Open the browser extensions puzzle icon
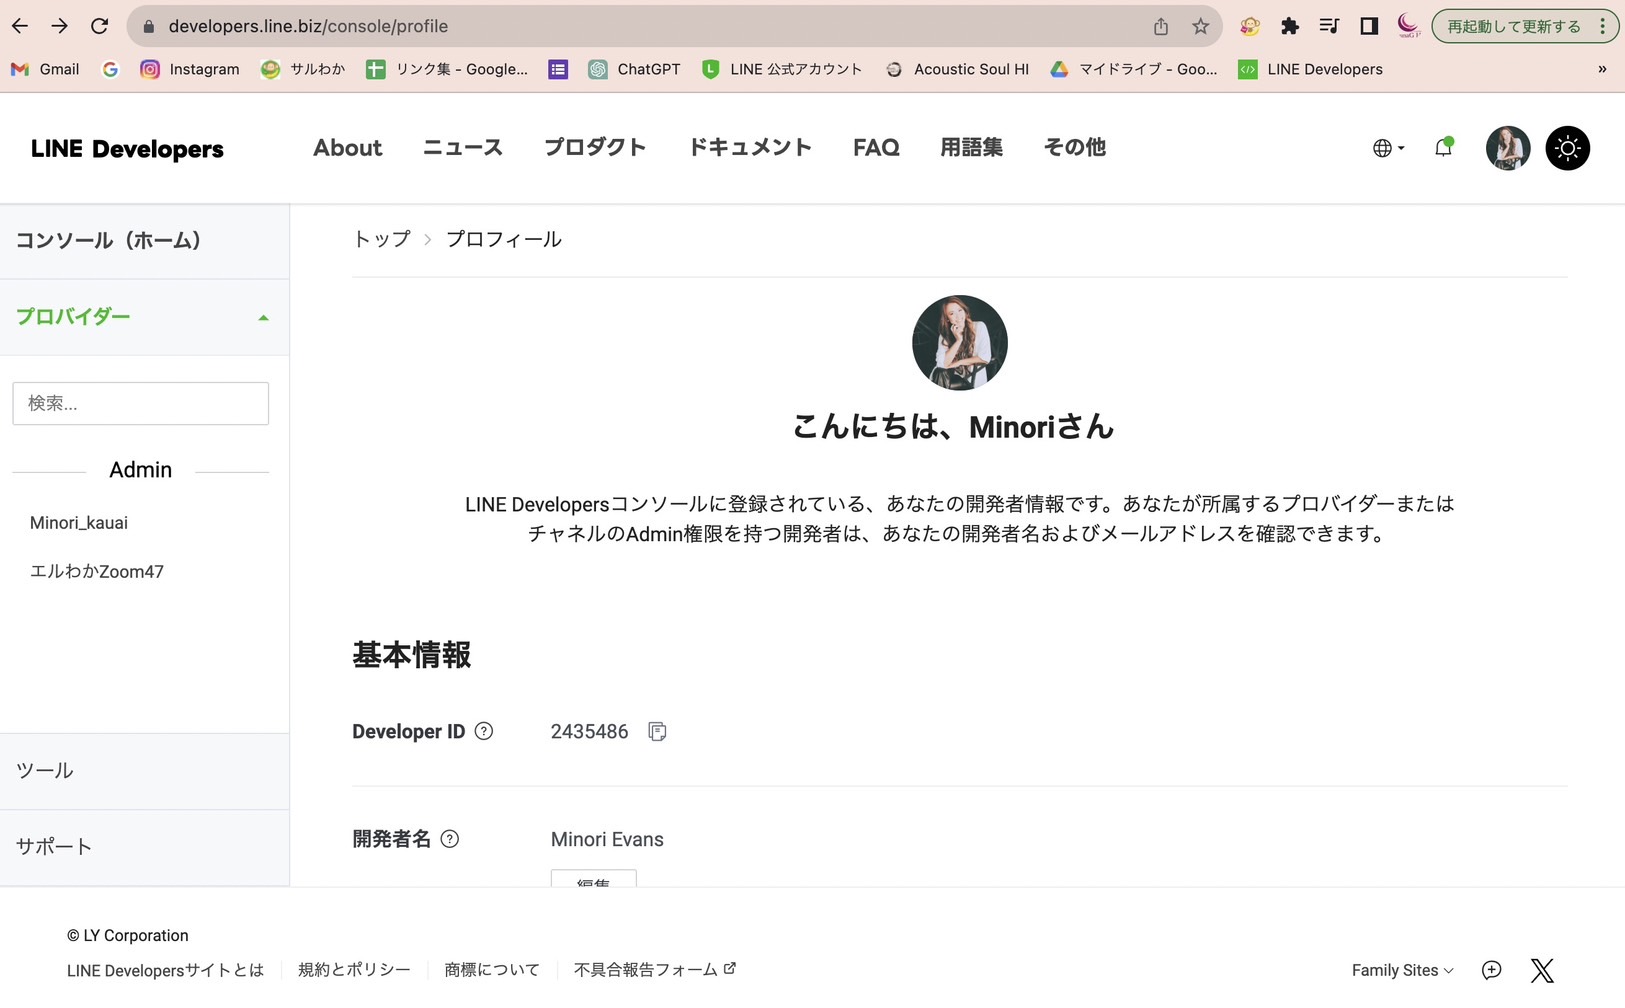 coord(1290,27)
